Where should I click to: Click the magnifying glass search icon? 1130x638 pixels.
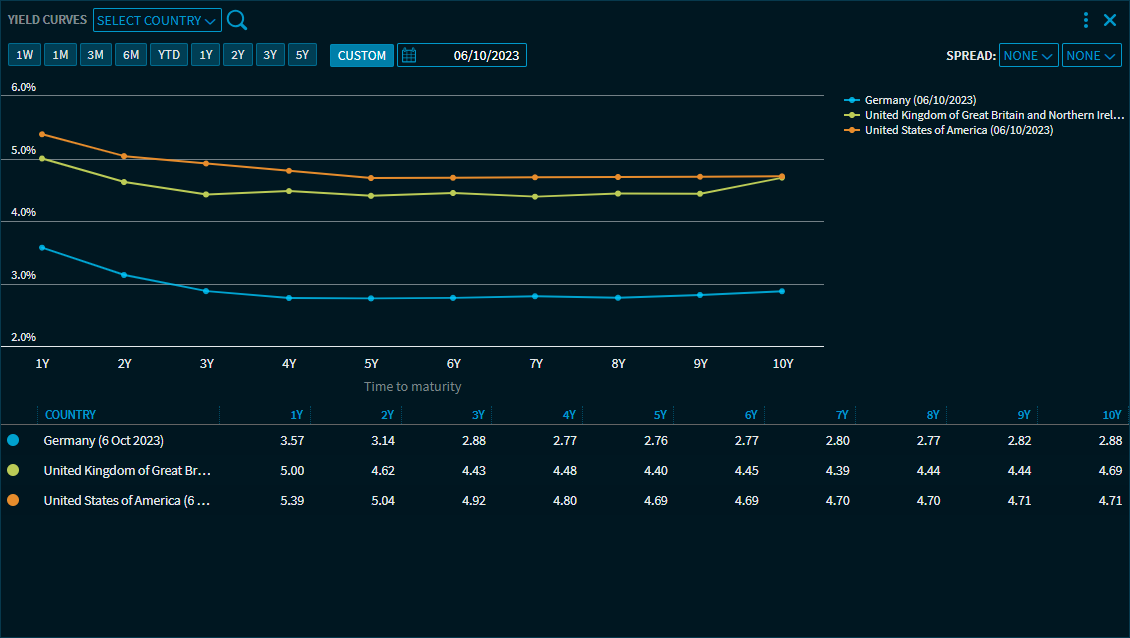[x=237, y=20]
